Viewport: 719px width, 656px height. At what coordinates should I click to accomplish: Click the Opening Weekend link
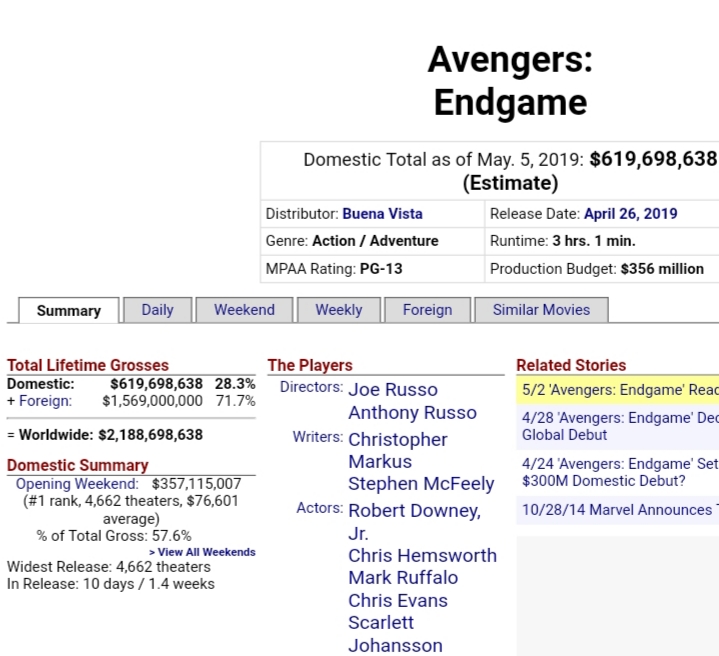point(77,484)
